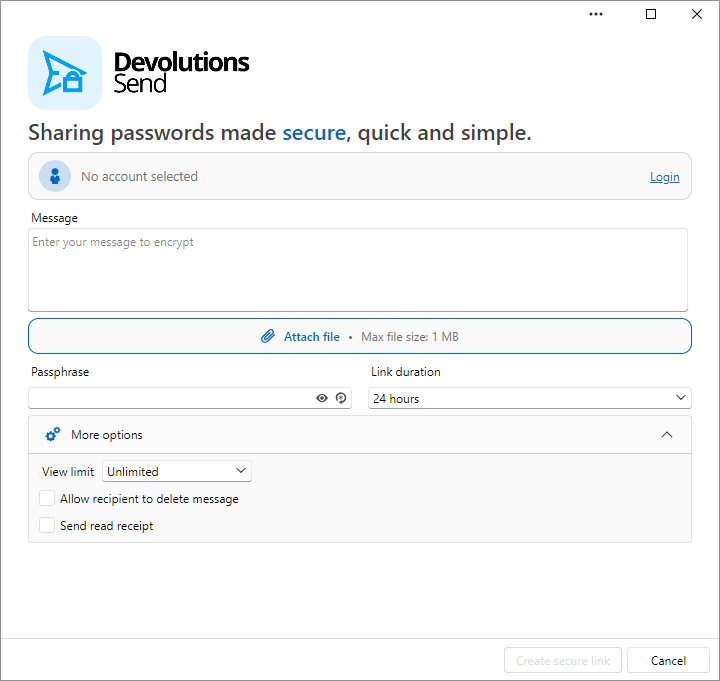Check the Send read receipt box
Screen dimensions: 720x681
coord(47,525)
